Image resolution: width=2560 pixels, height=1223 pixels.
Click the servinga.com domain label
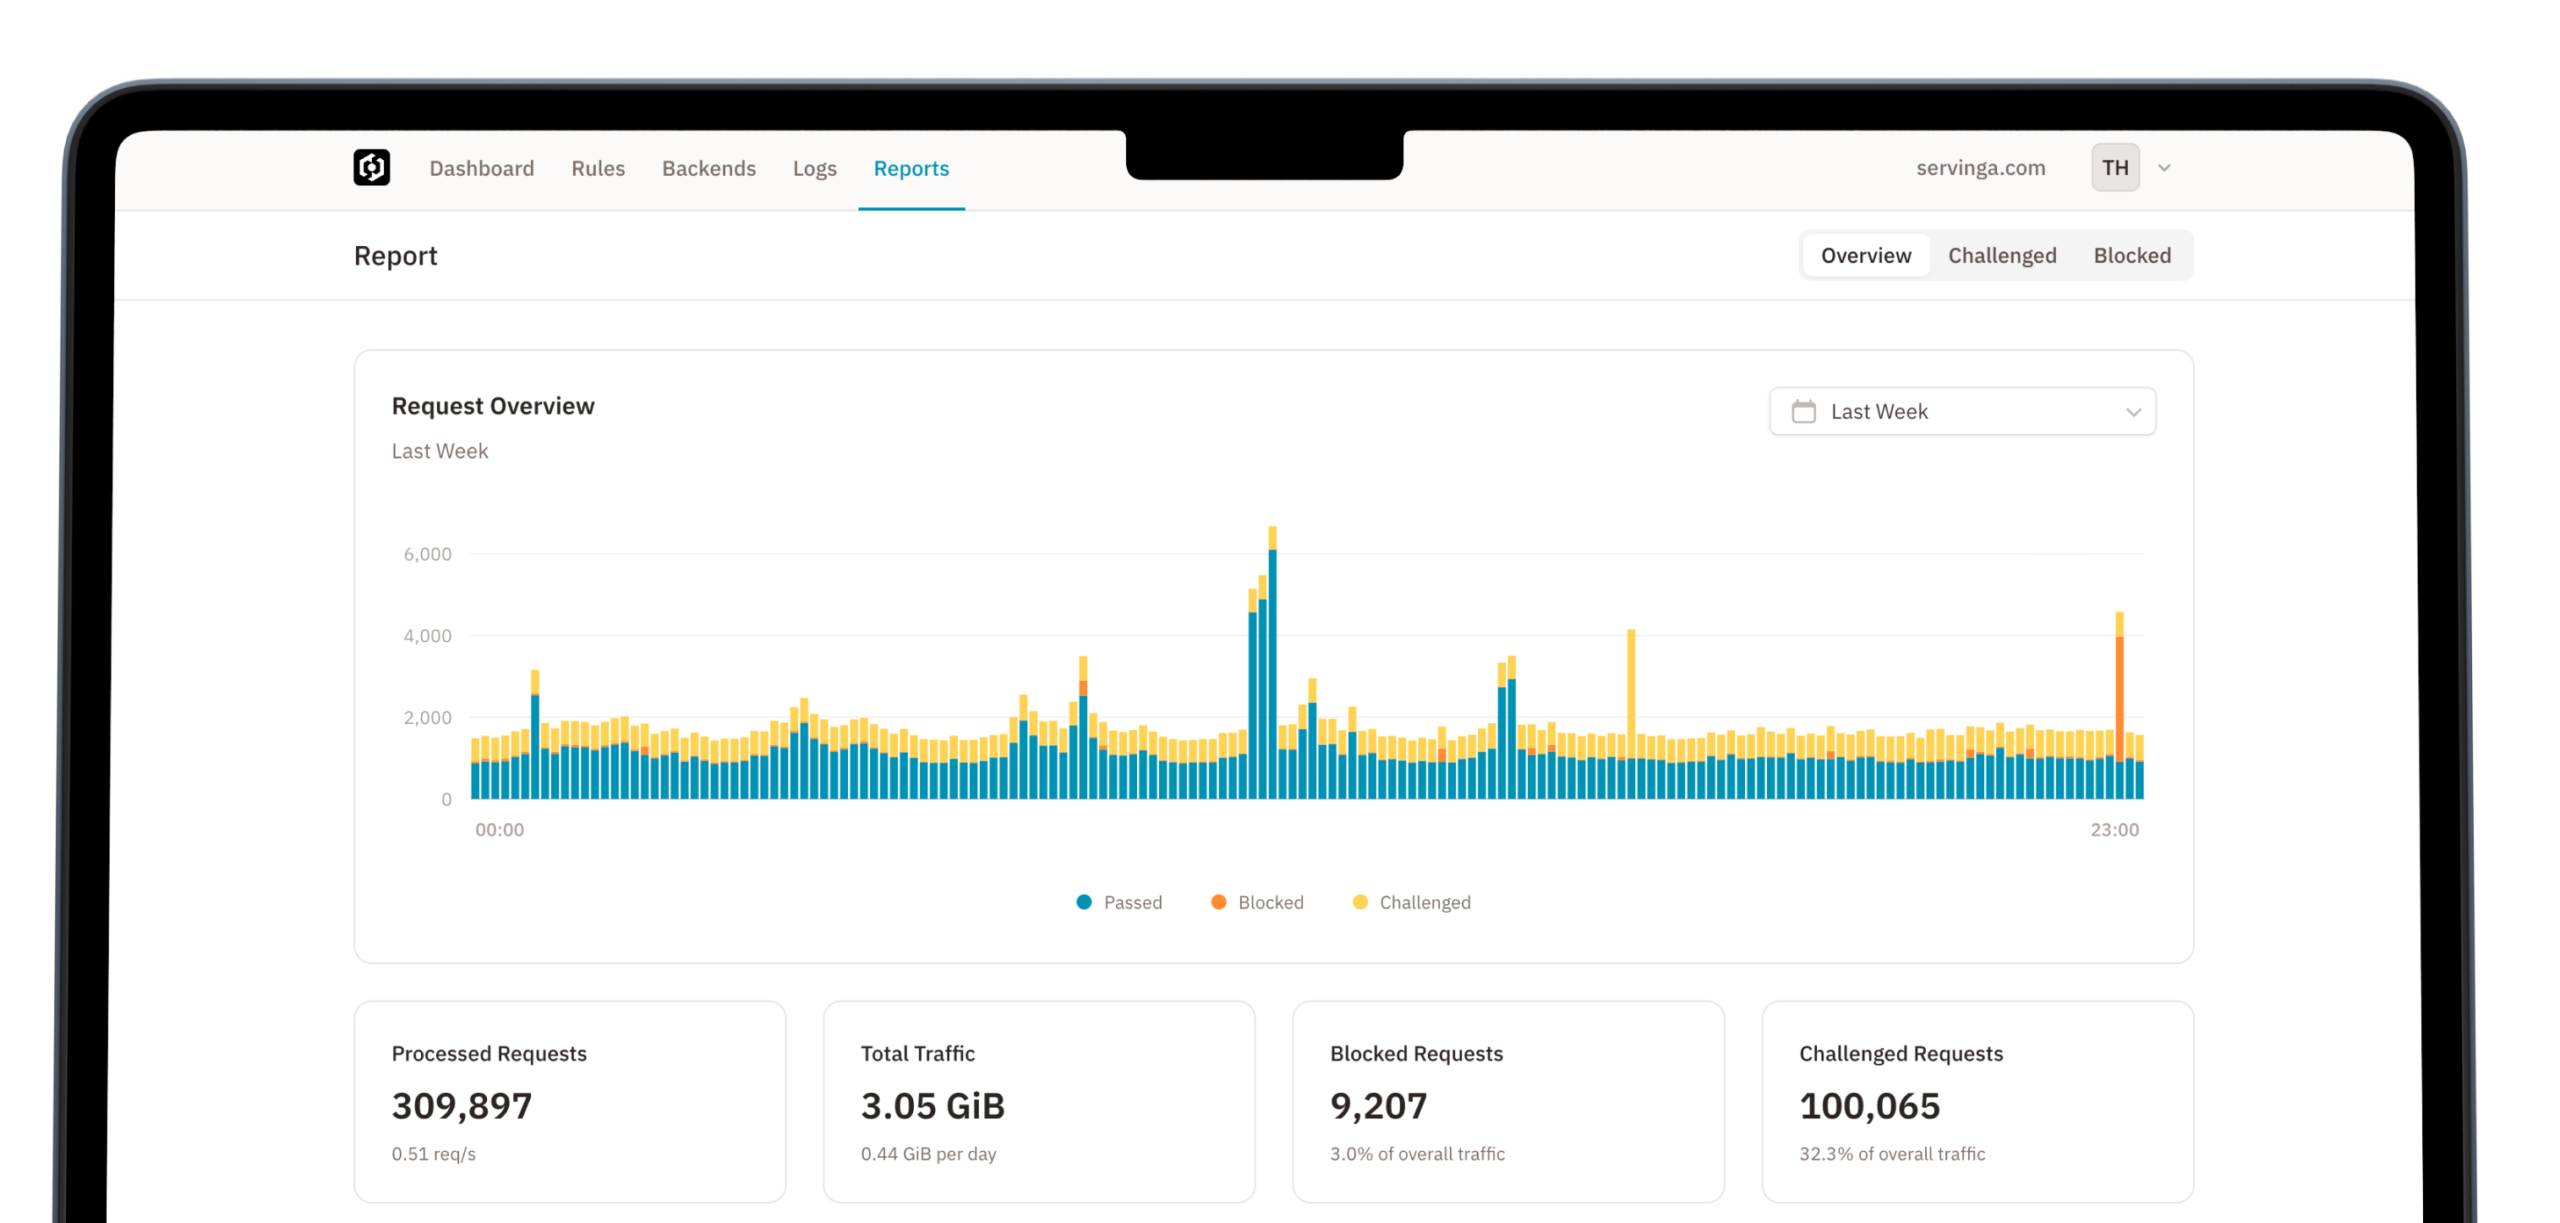point(1980,168)
